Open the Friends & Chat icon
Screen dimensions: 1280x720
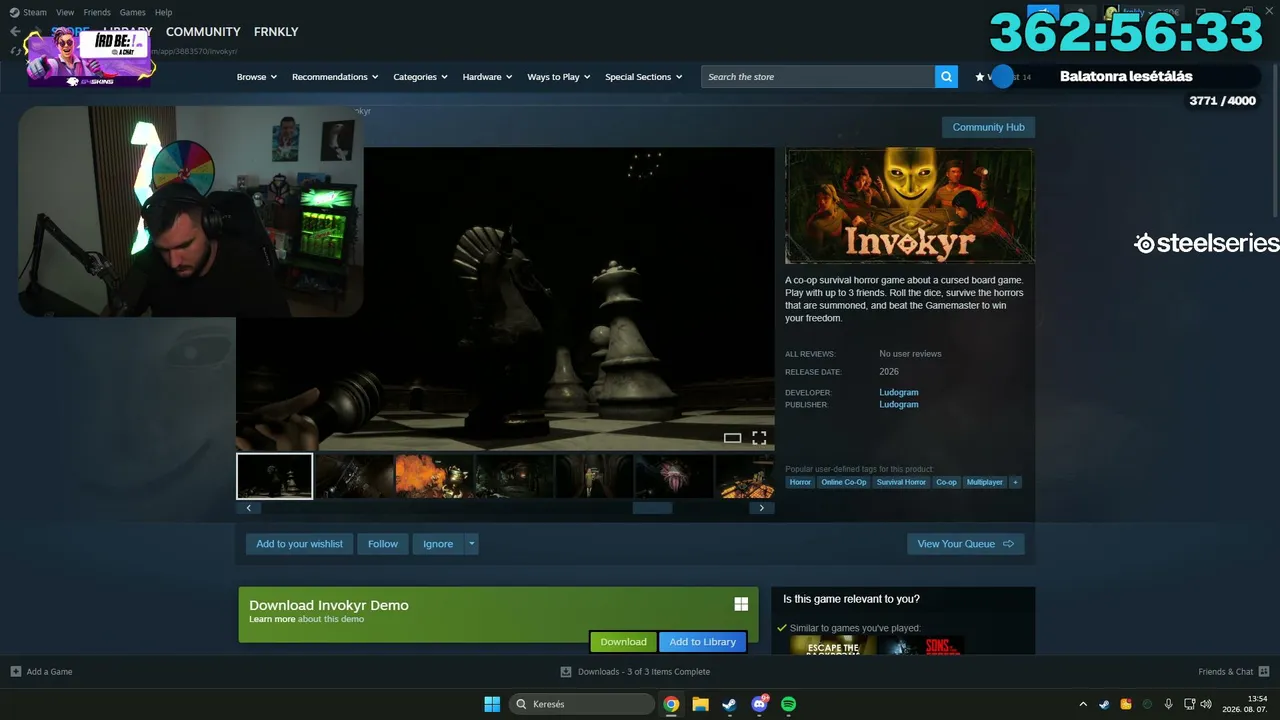[1264, 671]
